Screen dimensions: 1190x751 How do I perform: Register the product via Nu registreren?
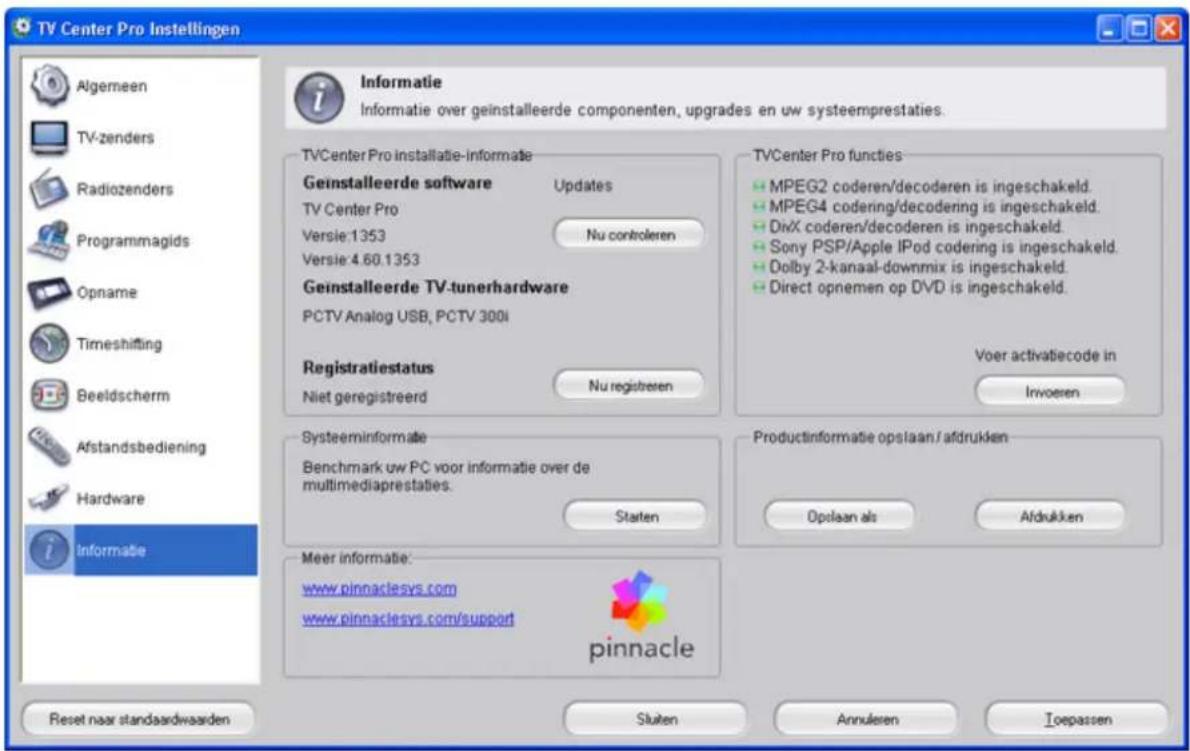click(x=630, y=385)
